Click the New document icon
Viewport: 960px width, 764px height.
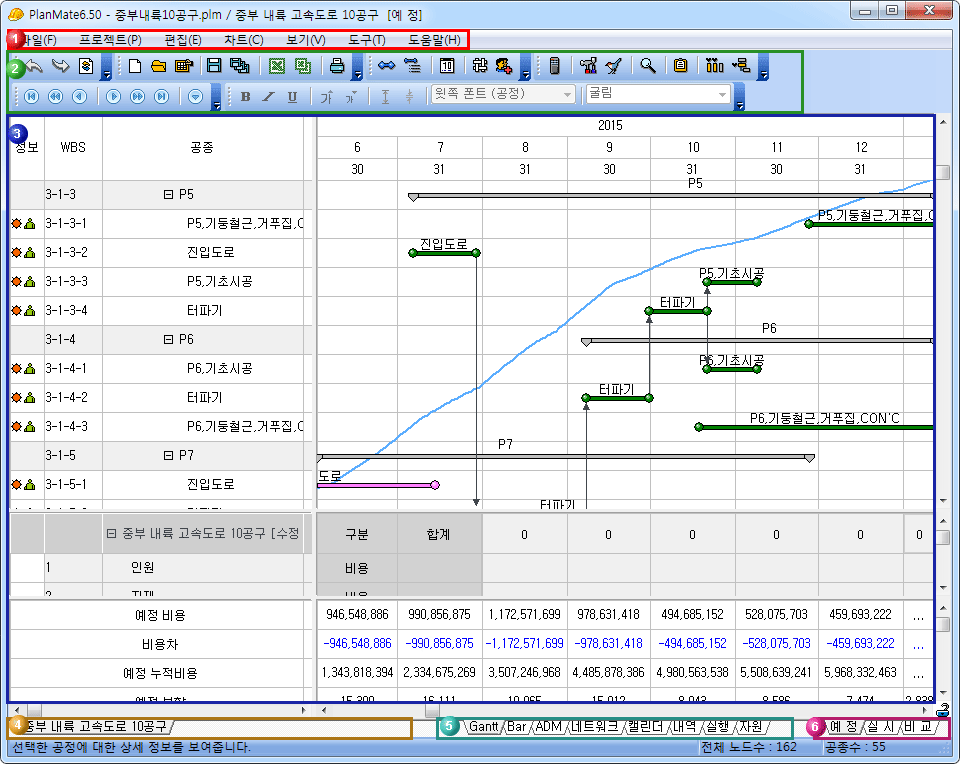[x=135, y=66]
